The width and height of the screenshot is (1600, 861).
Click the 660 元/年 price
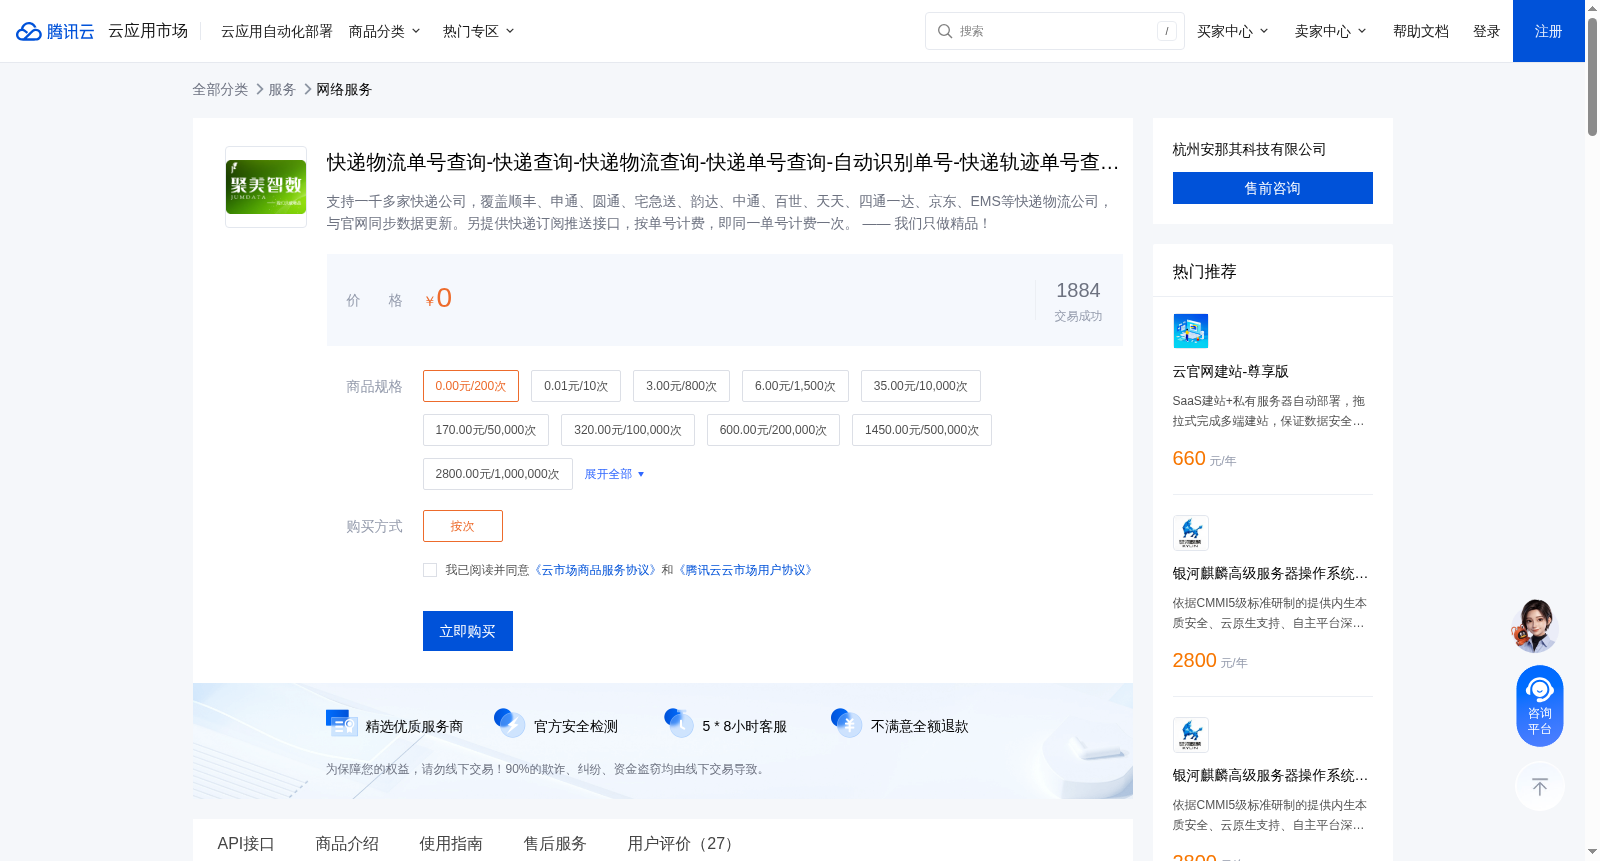[1205, 459]
